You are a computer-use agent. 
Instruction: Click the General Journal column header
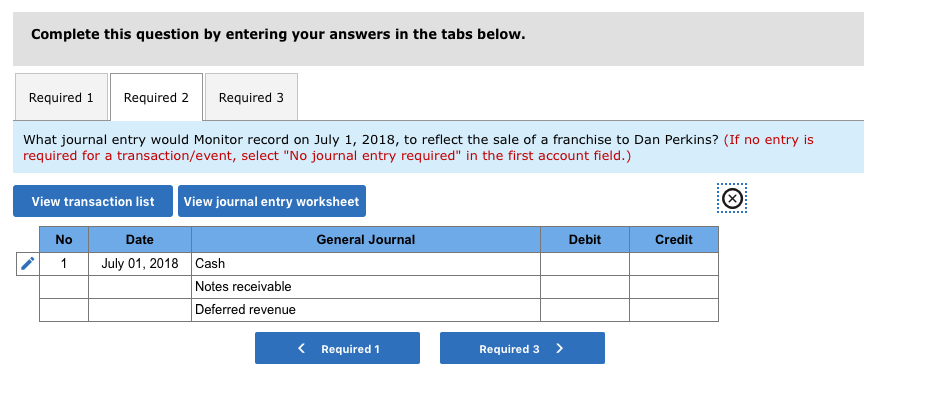tap(366, 239)
